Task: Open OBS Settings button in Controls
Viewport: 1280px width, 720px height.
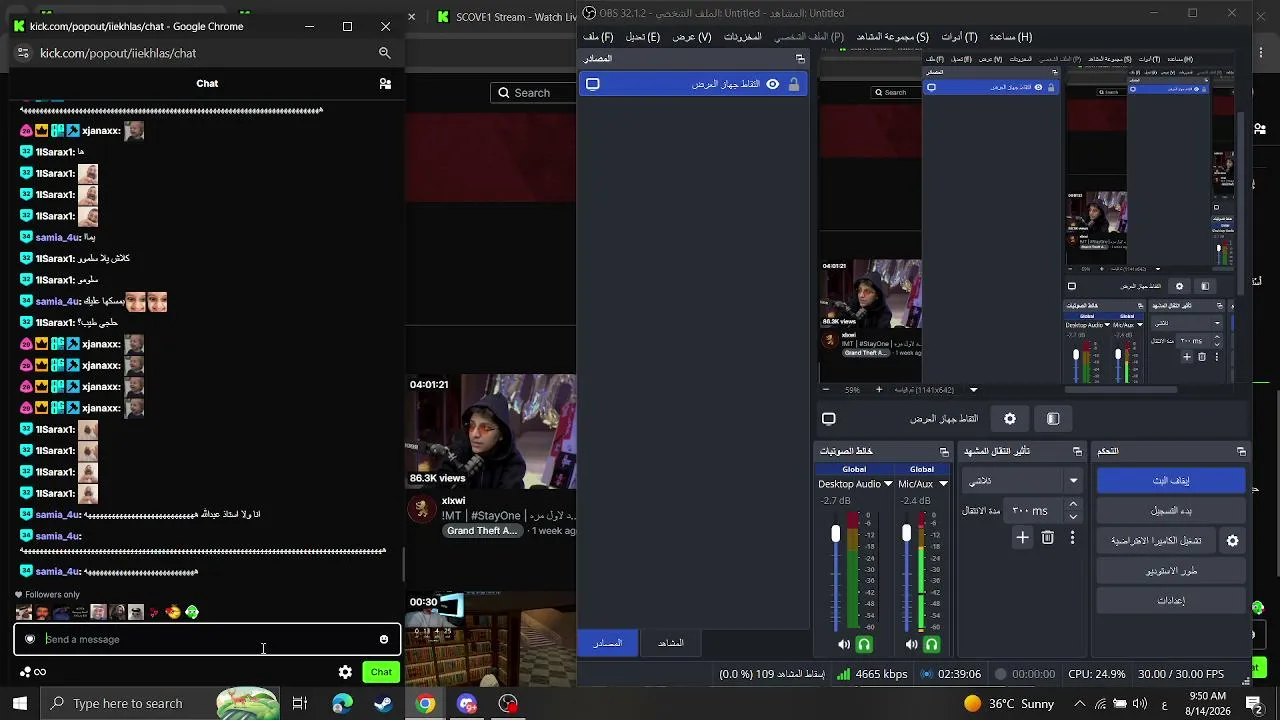Action: click(x=1171, y=601)
